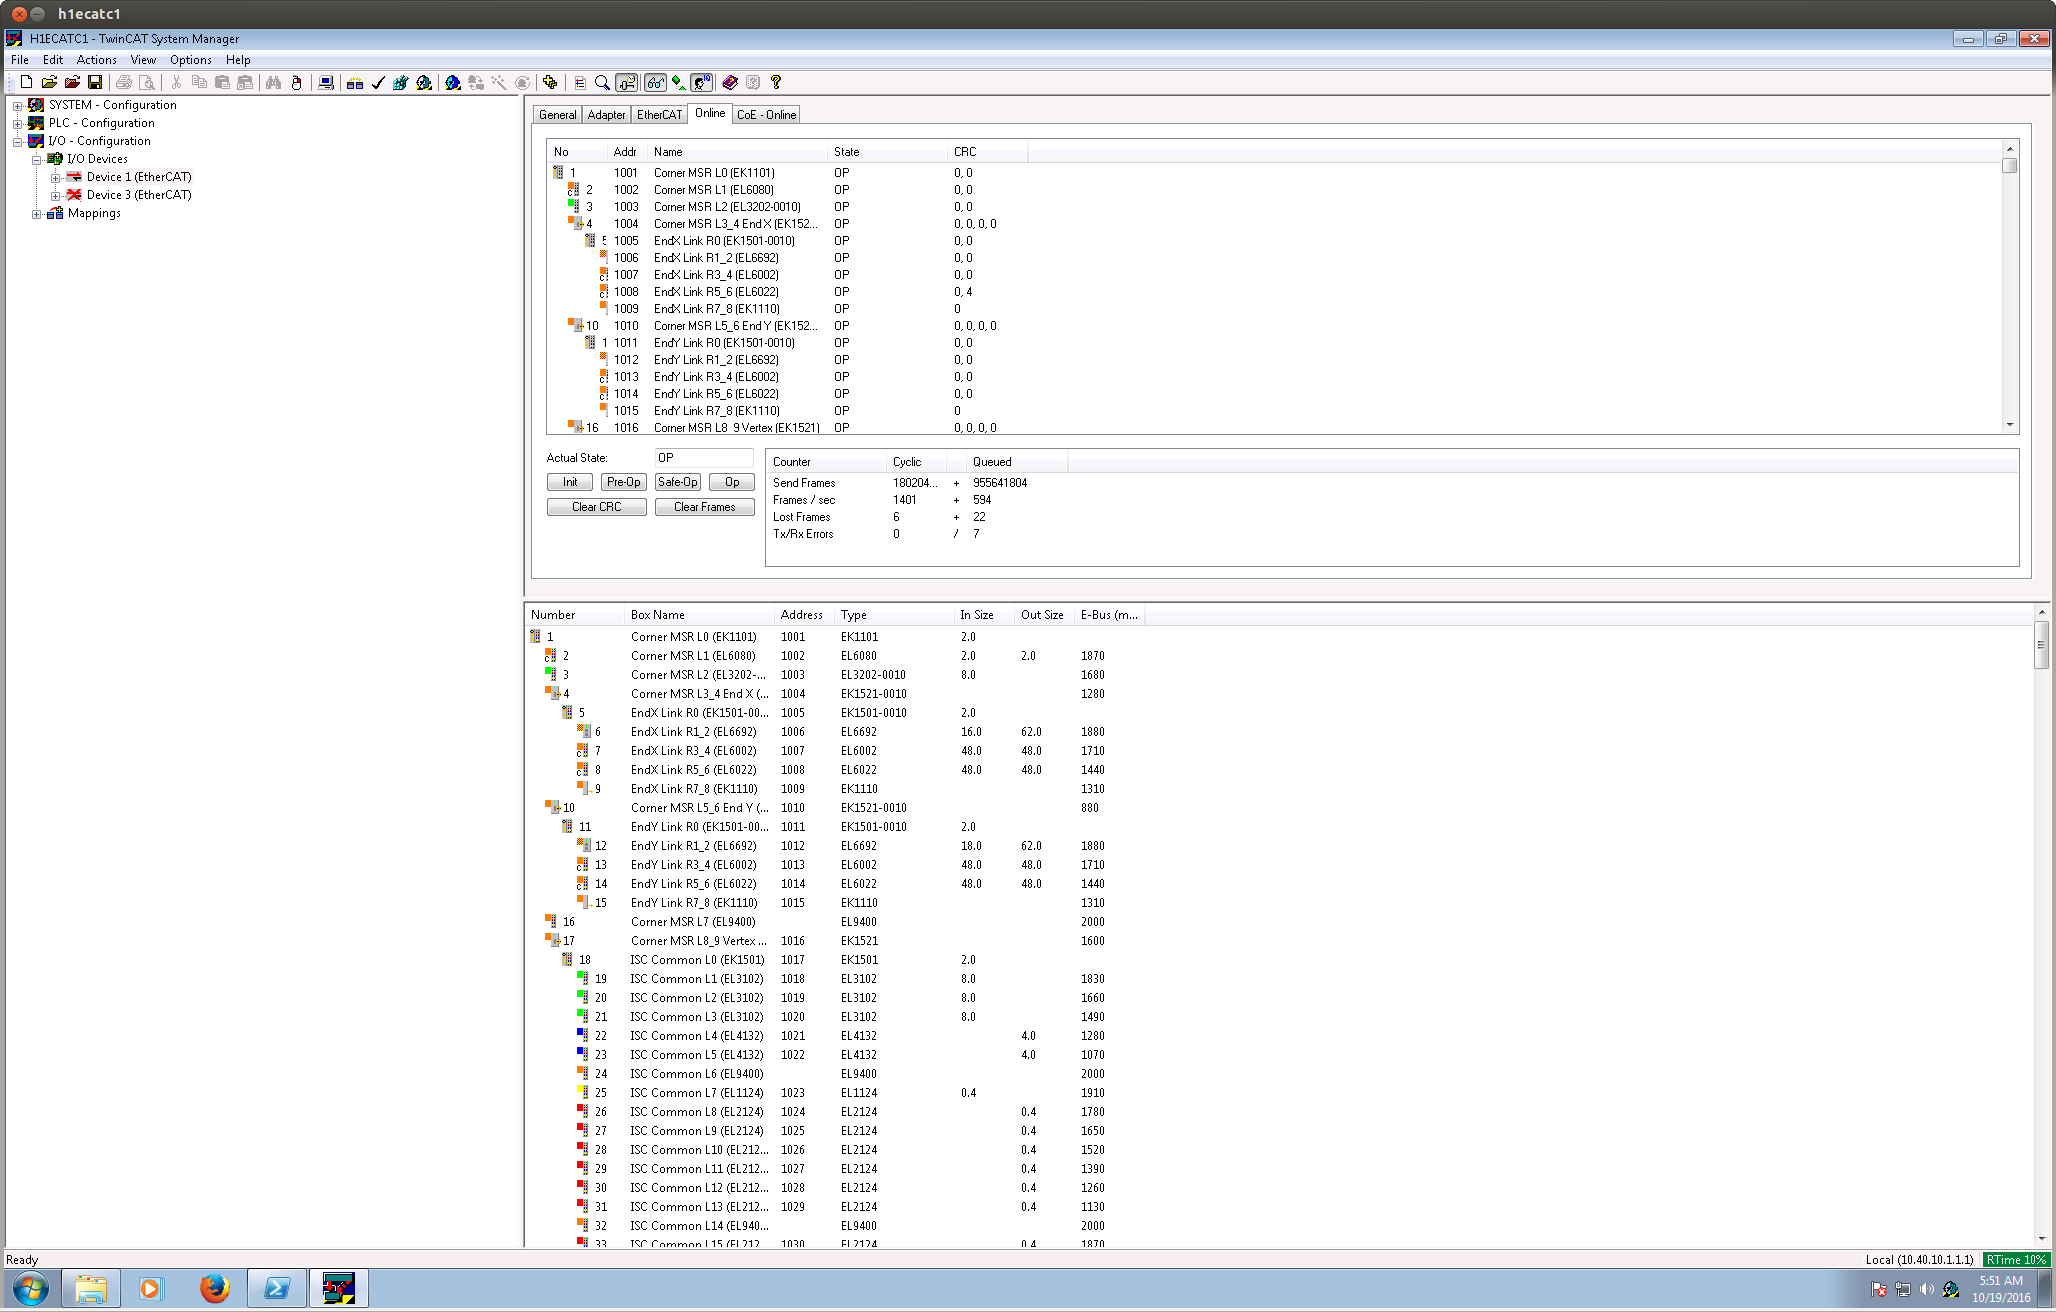This screenshot has width=2056, height=1312.
Task: Click the Show Online Data list icon
Action: (580, 83)
